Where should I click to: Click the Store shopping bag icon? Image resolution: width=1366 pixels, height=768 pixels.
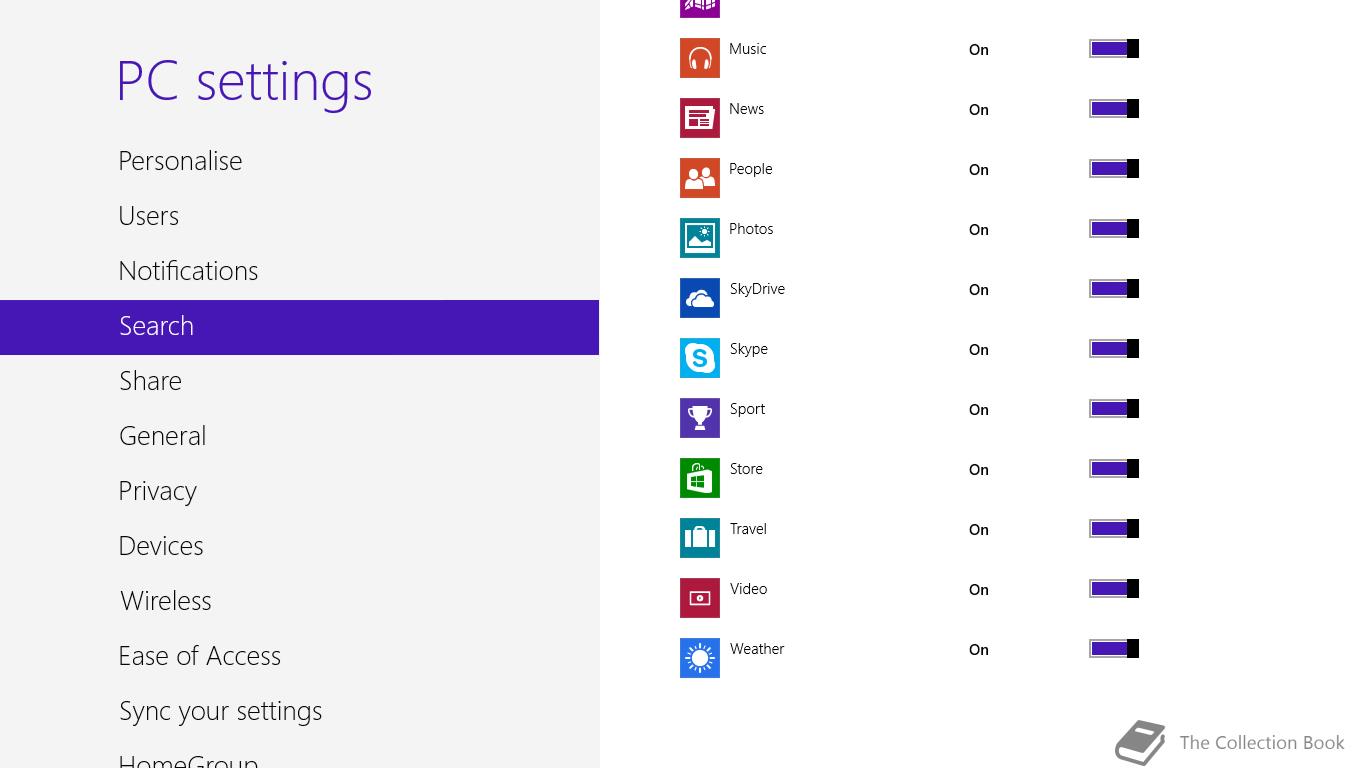[700, 478]
